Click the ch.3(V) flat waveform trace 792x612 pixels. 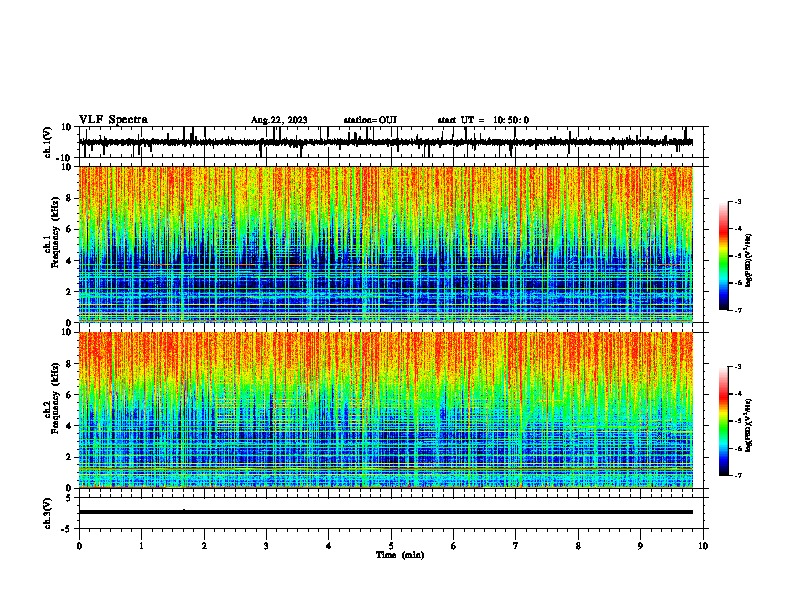point(386,512)
